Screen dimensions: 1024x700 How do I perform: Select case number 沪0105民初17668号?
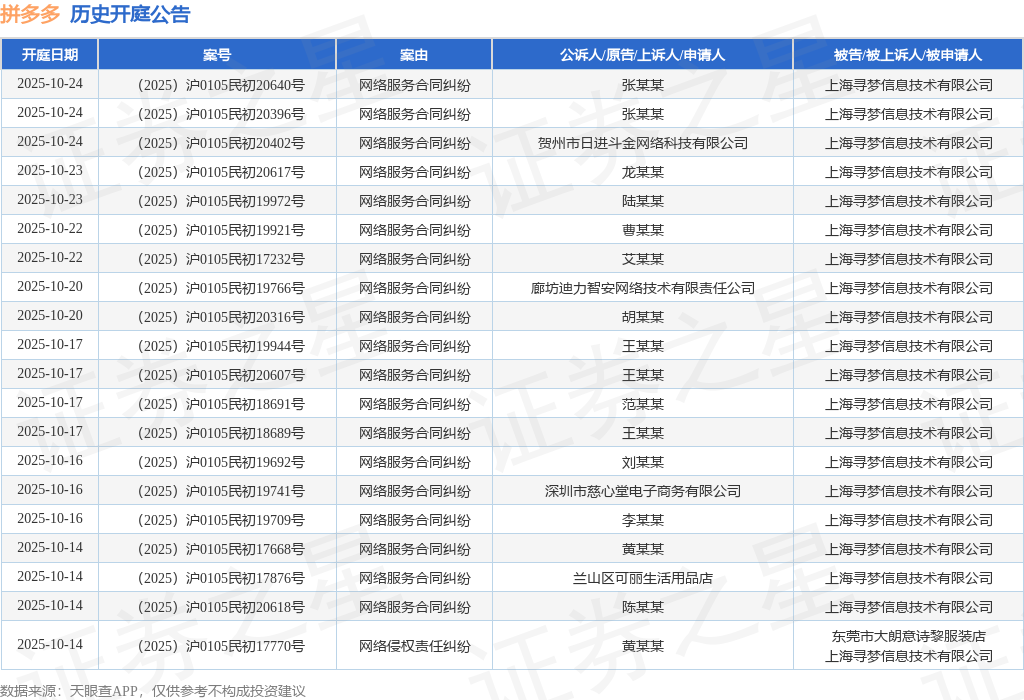point(221,549)
